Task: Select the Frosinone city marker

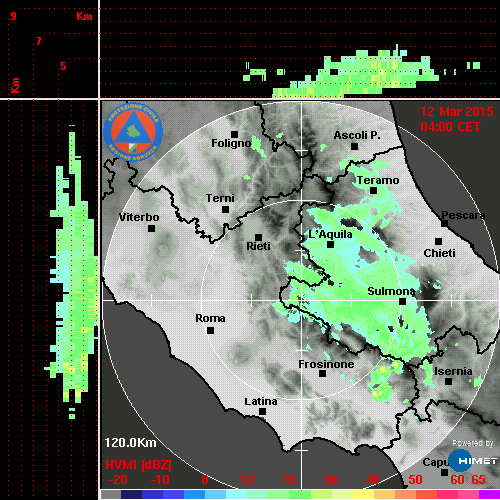Action: point(322,374)
